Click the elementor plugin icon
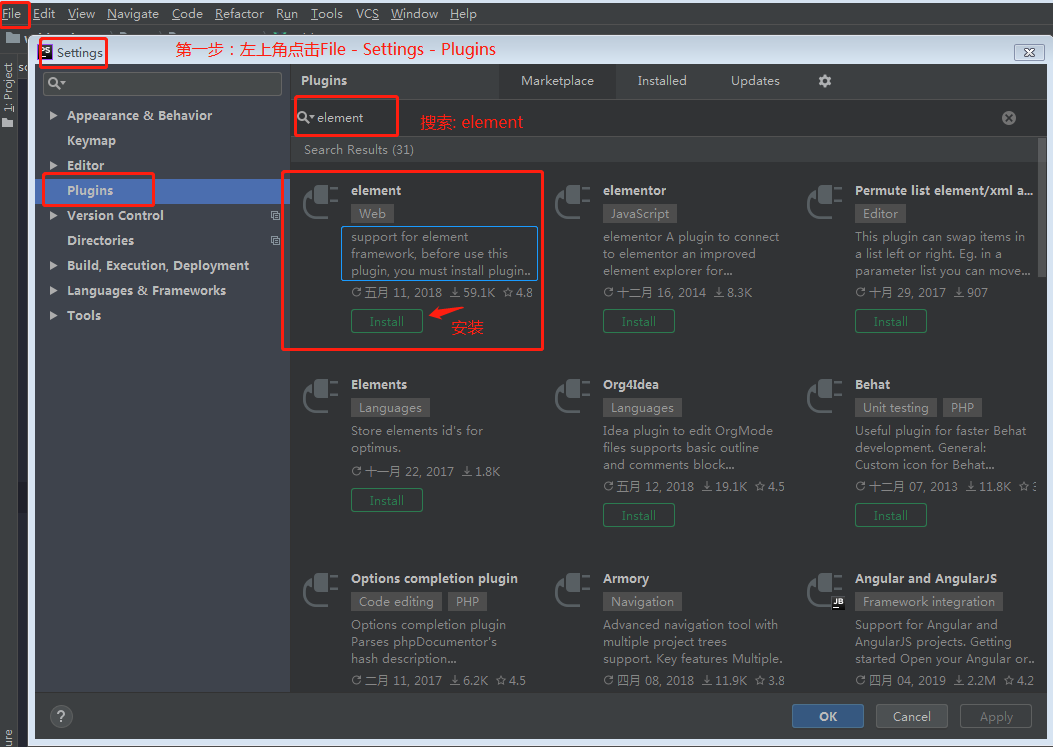The image size is (1053, 747). click(x=572, y=202)
